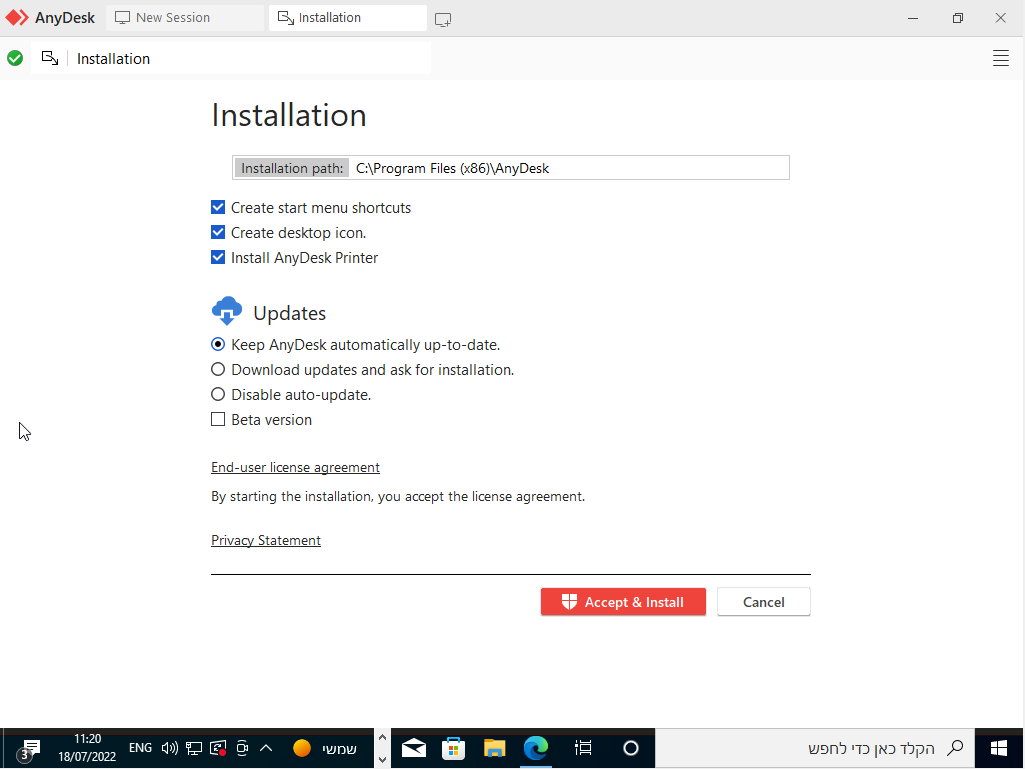Image resolution: width=1025 pixels, height=769 pixels.
Task: Uncheck Install AnyDesk Printer
Action: click(218, 257)
